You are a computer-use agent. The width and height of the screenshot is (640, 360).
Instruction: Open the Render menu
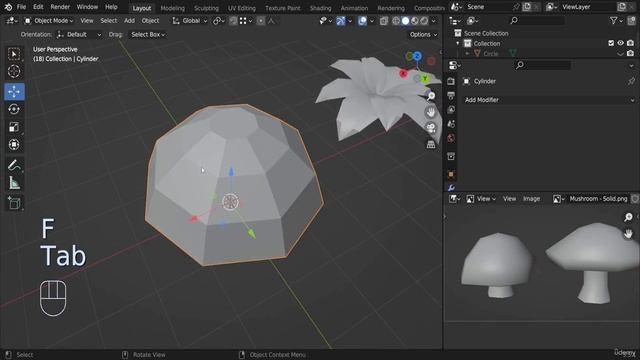click(60, 7)
